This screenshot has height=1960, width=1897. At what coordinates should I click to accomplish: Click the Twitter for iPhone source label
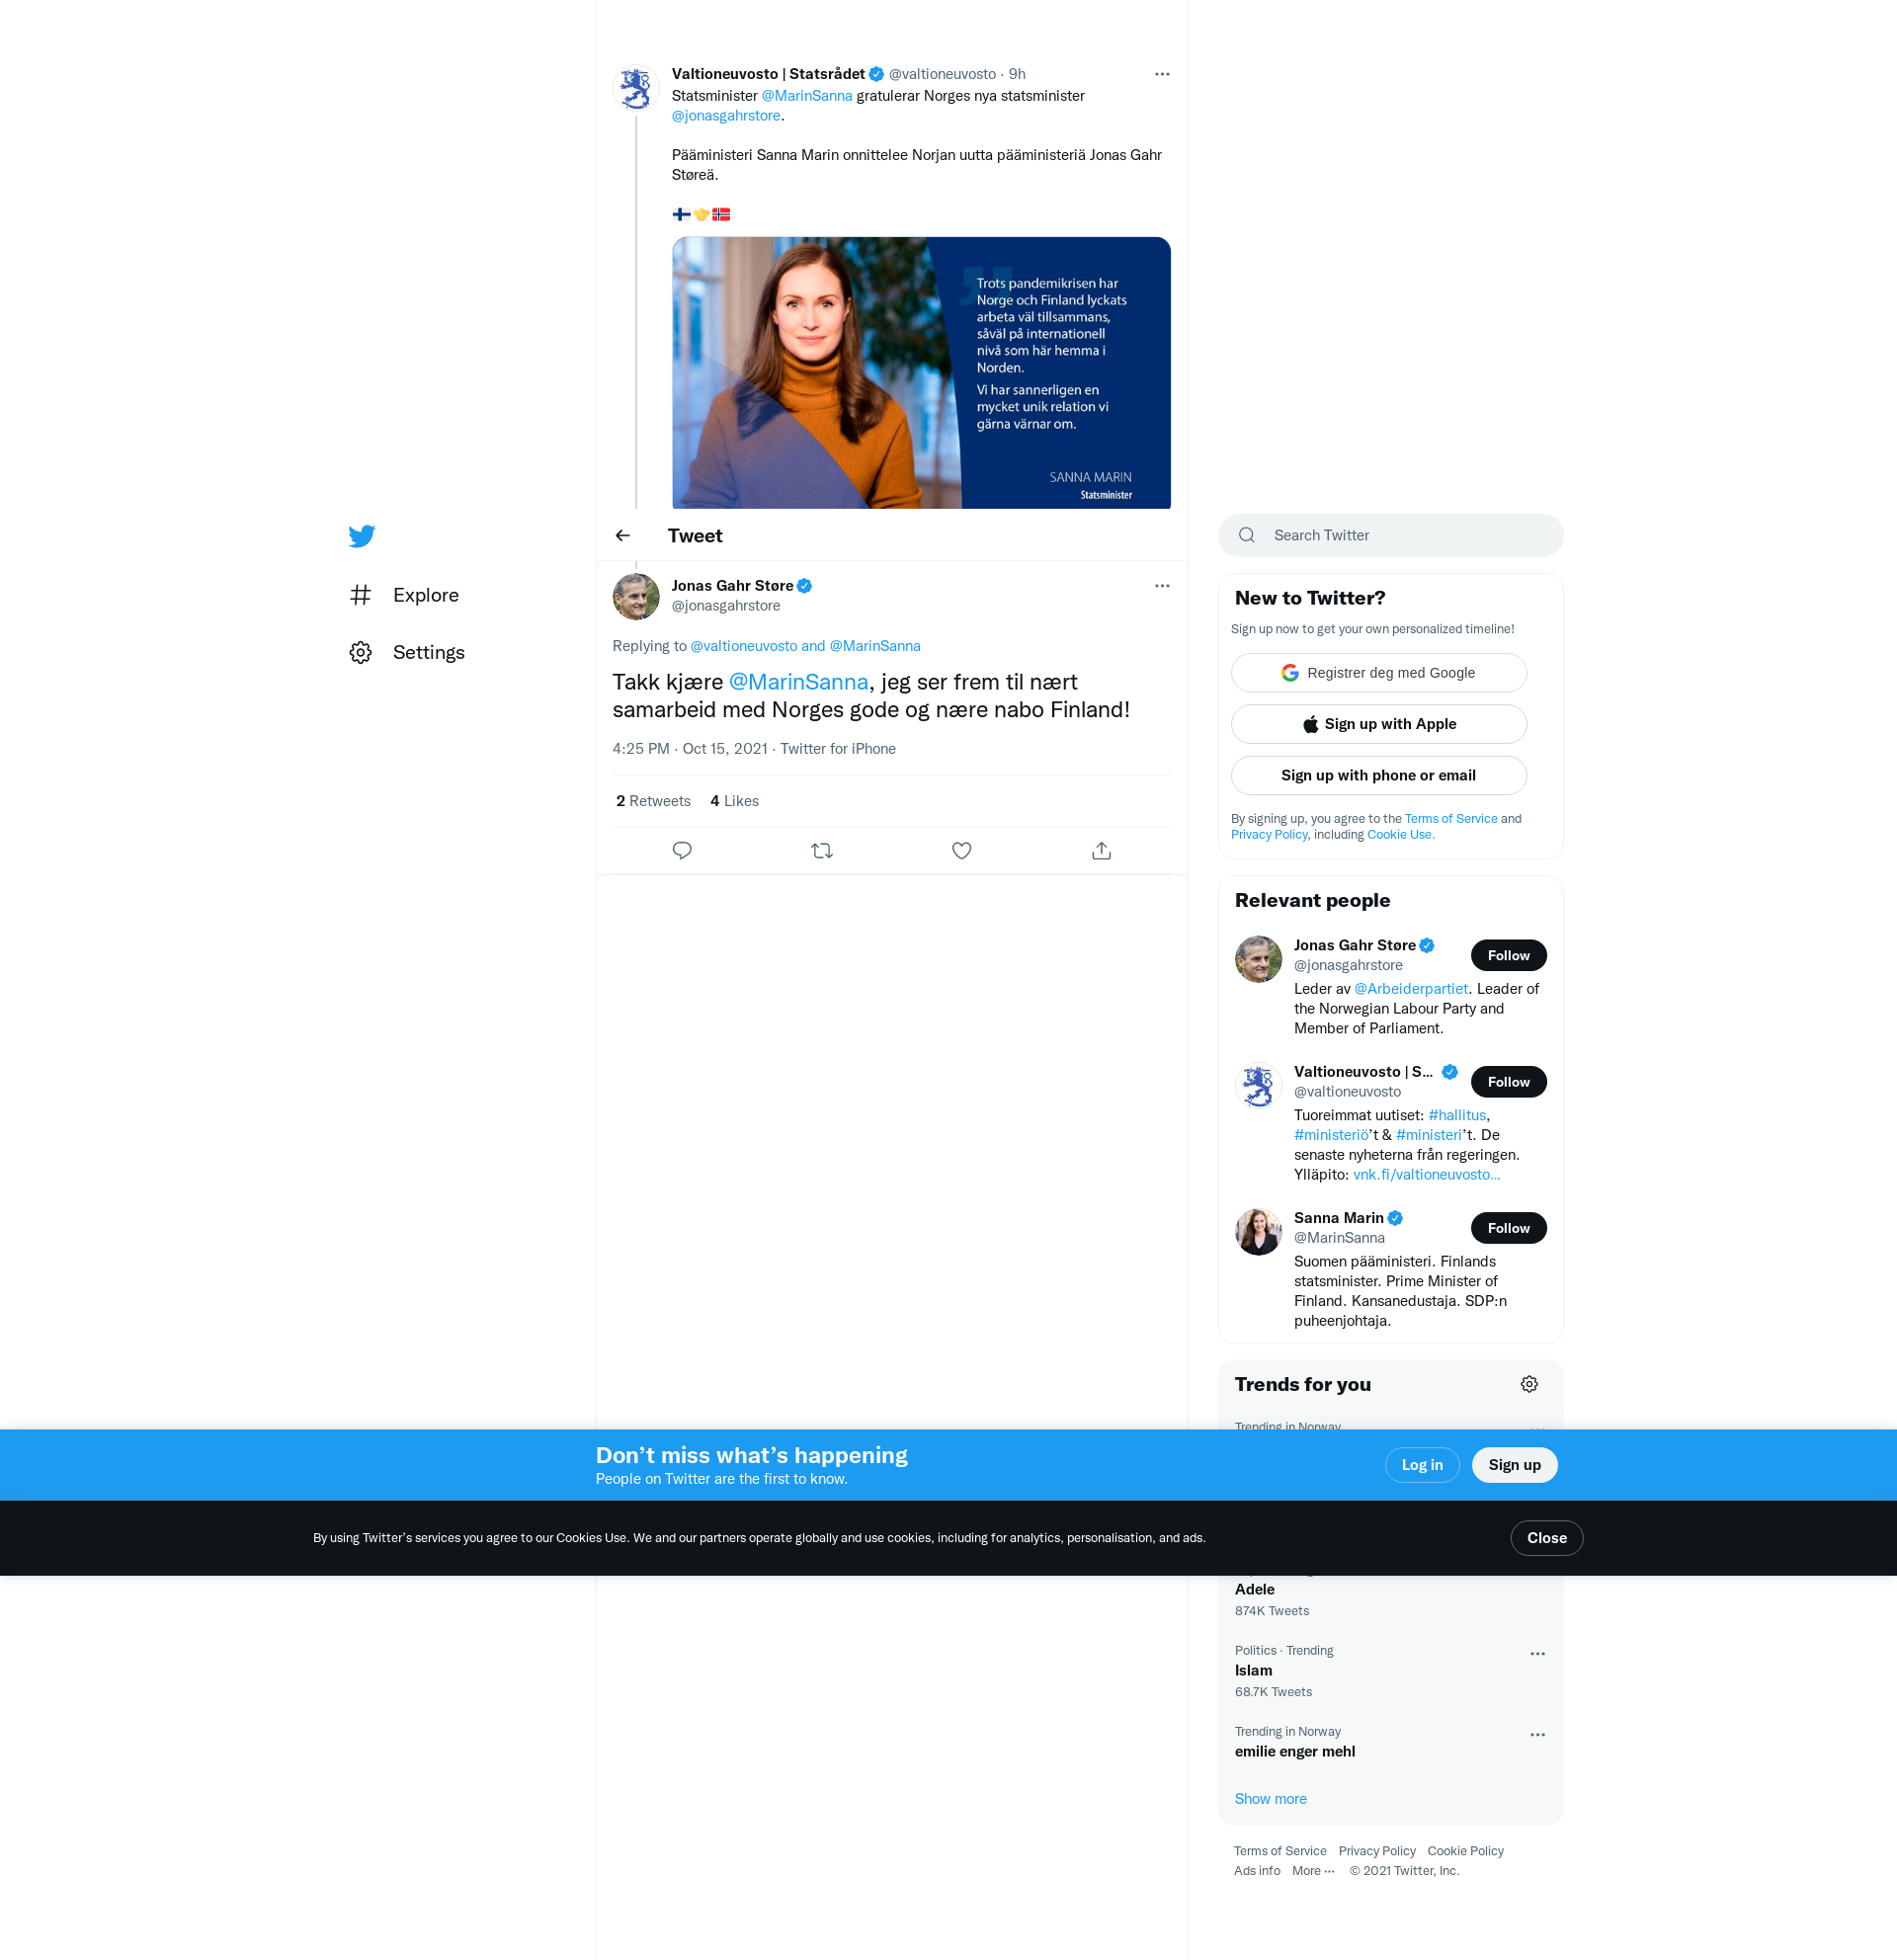click(838, 749)
